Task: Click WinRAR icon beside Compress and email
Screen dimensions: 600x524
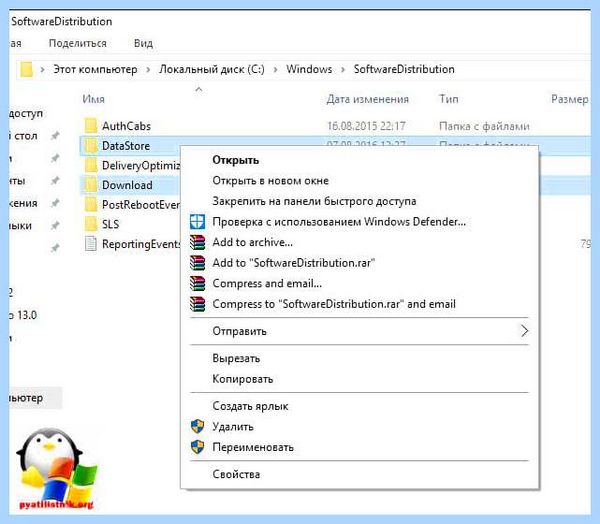Action: click(197, 284)
